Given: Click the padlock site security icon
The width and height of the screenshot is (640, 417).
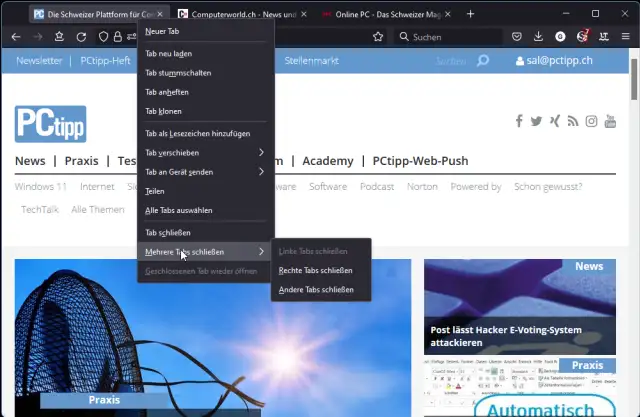Looking at the screenshot, I should click(x=118, y=37).
